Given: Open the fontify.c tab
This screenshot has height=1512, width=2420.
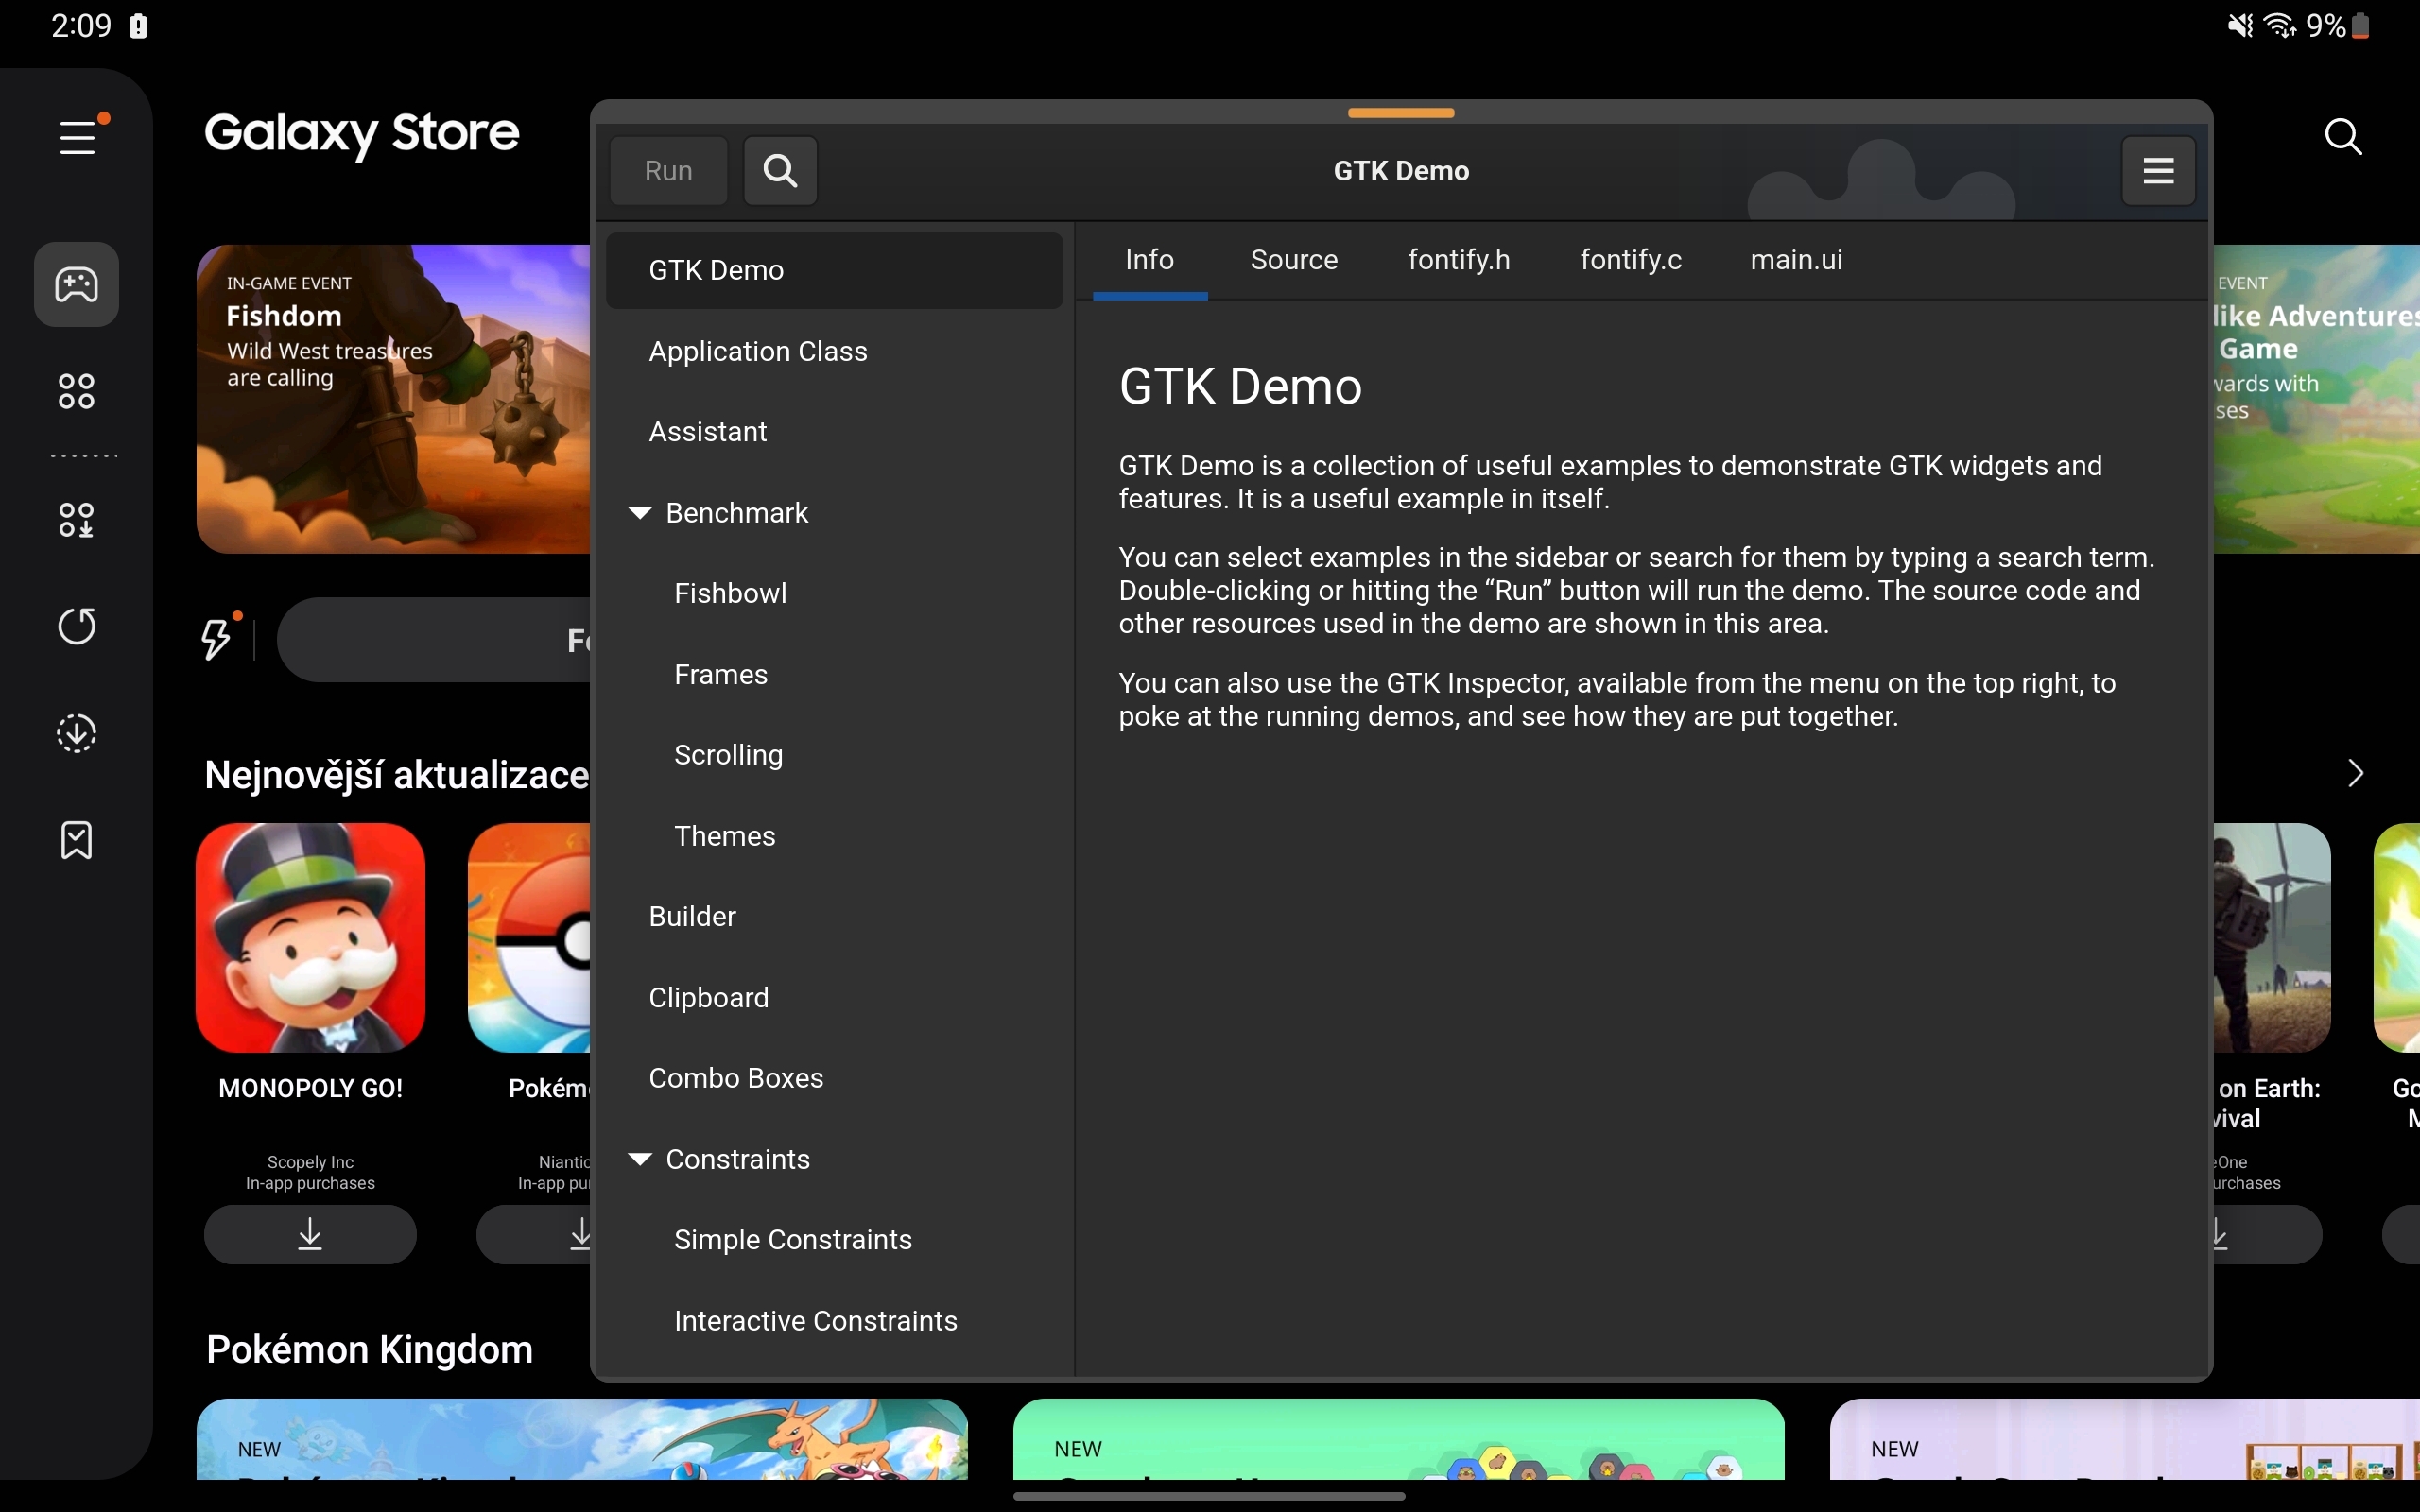Looking at the screenshot, I should [x=1630, y=260].
